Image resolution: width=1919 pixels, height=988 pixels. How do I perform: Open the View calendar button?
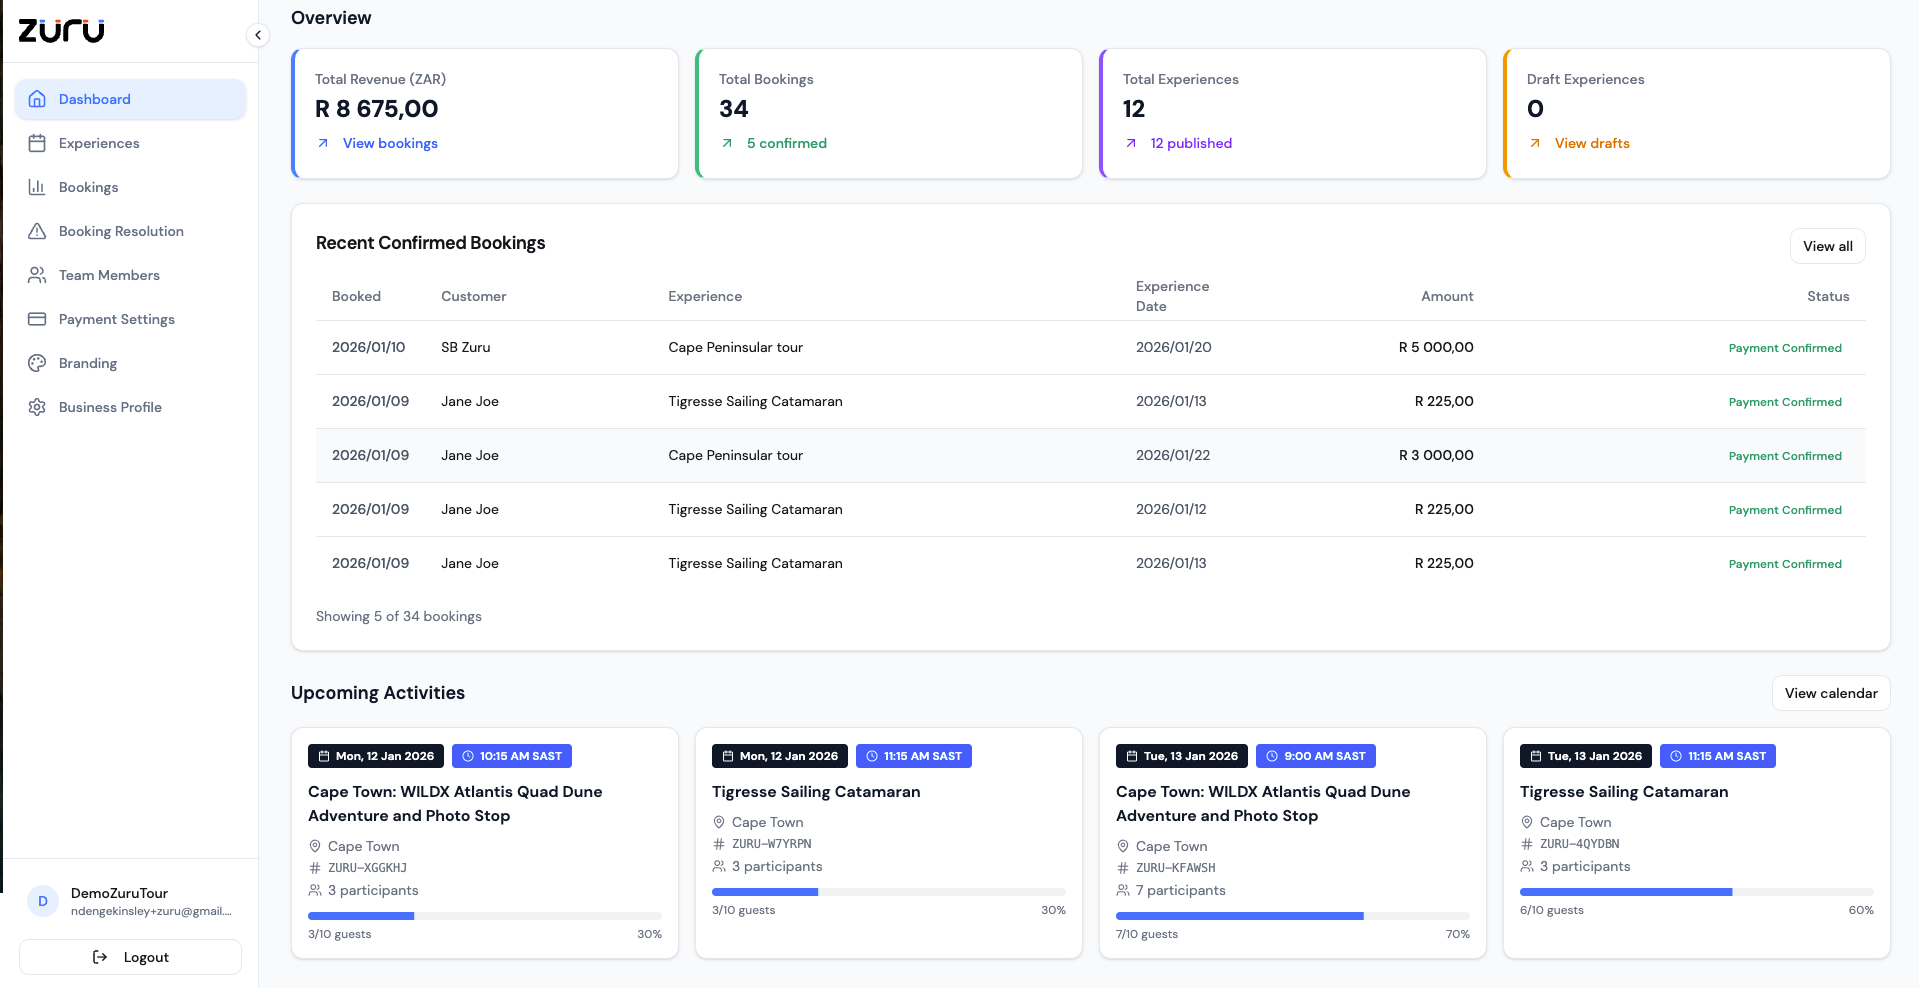click(x=1830, y=693)
